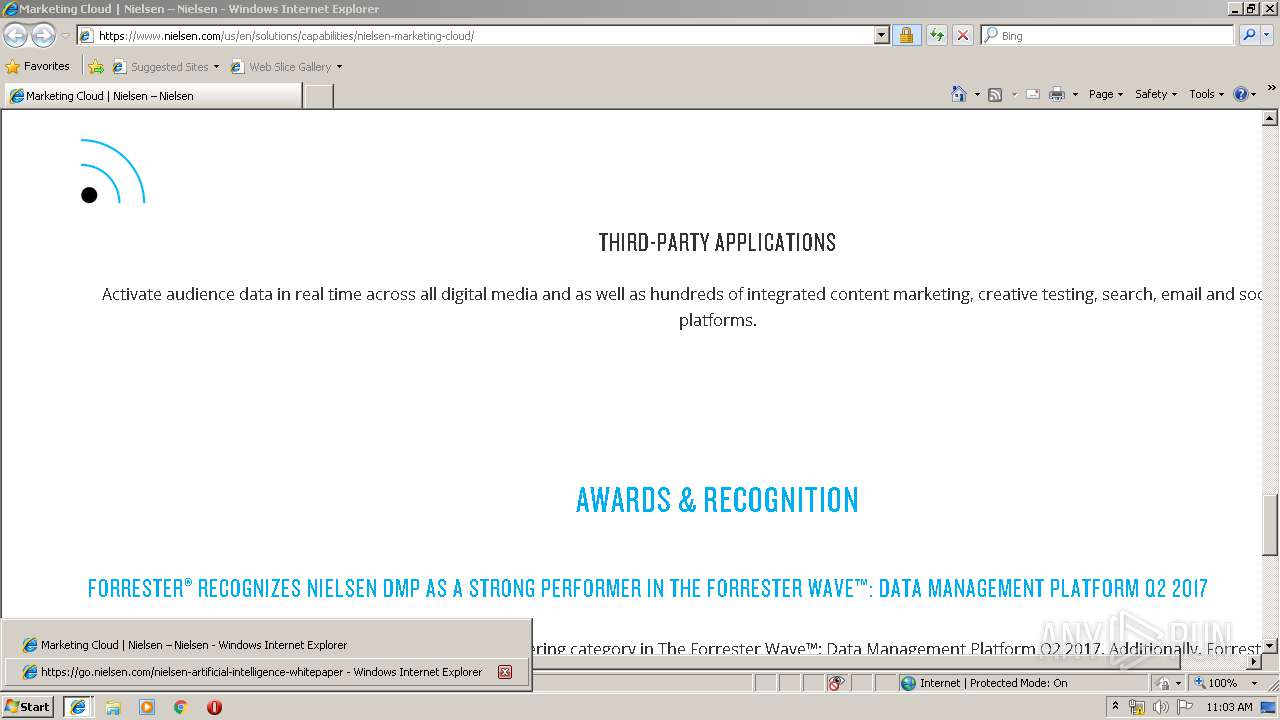Click the Third-Party Applications heading
This screenshot has width=1280, height=720.
(x=717, y=242)
